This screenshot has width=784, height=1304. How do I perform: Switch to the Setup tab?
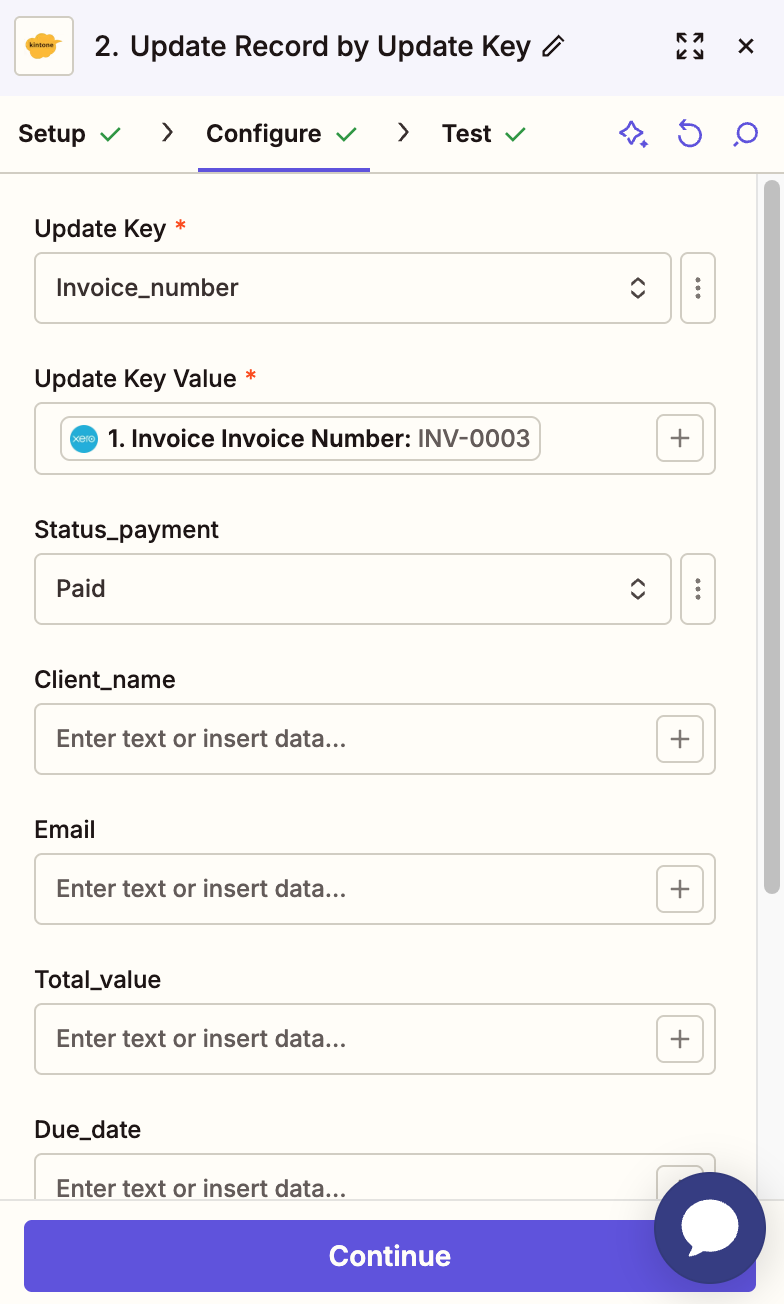click(x=53, y=133)
